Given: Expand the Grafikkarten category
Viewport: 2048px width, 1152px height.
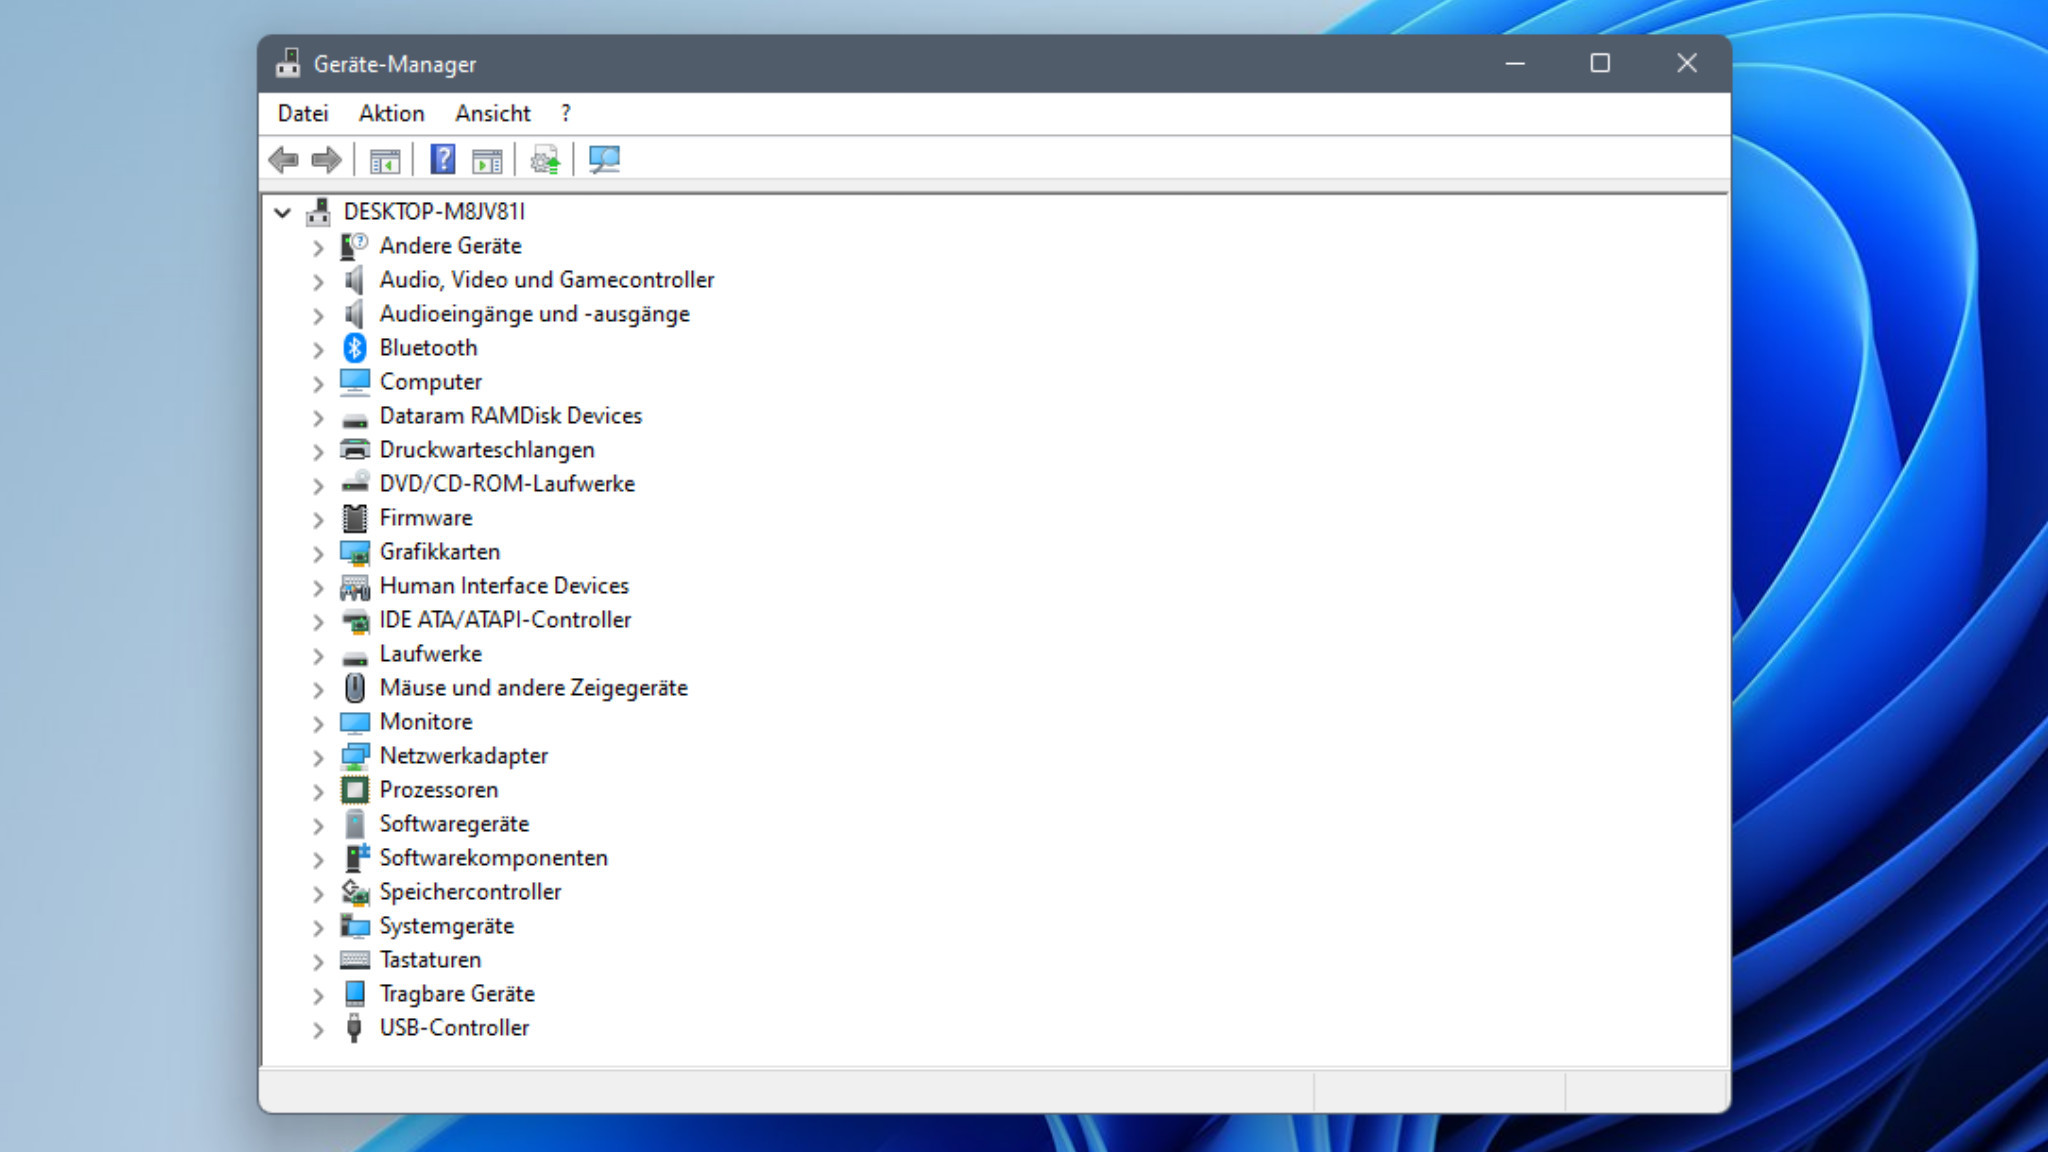Looking at the screenshot, I should (x=316, y=551).
